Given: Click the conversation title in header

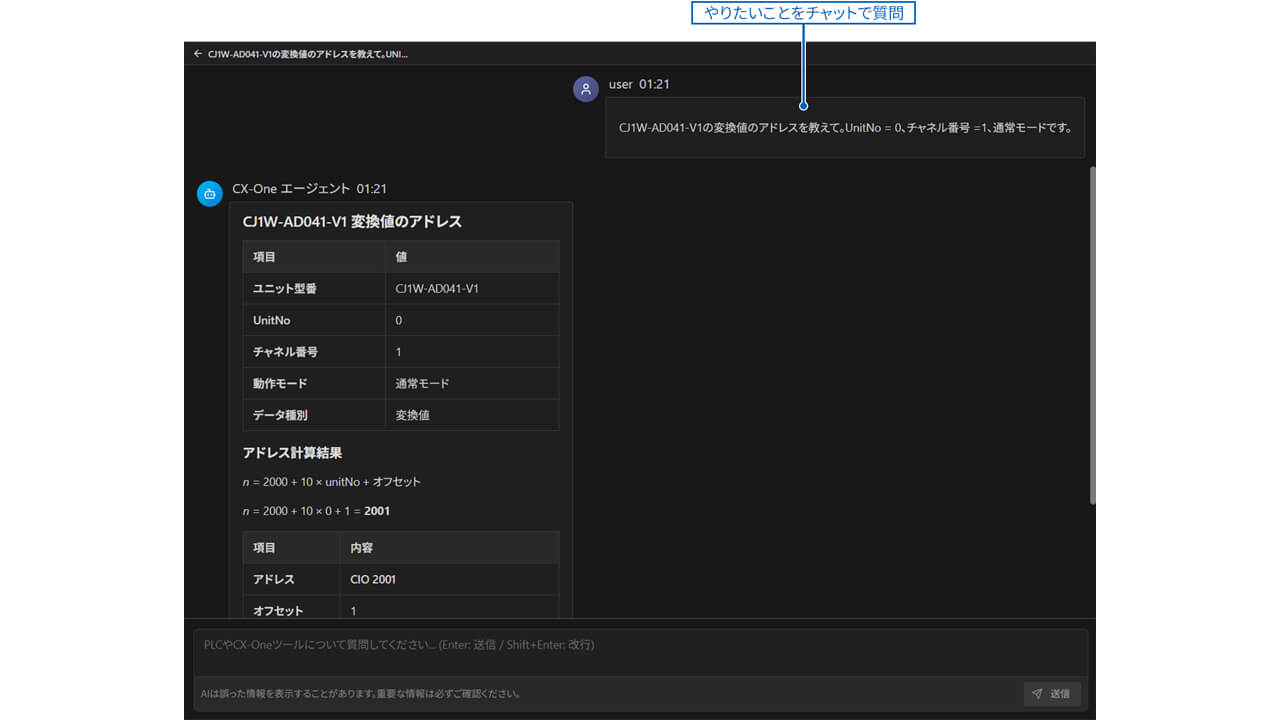Looking at the screenshot, I should [308, 54].
